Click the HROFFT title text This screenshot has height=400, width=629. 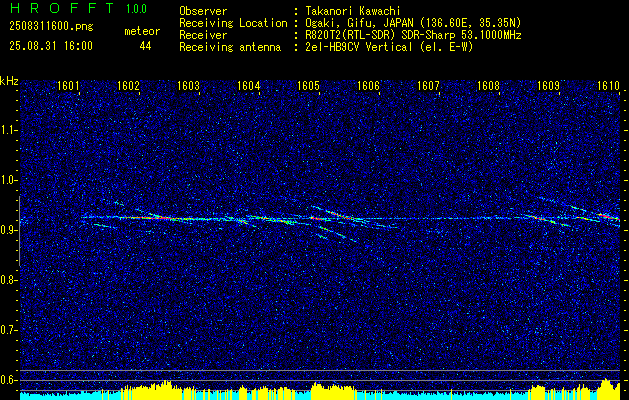pos(62,8)
